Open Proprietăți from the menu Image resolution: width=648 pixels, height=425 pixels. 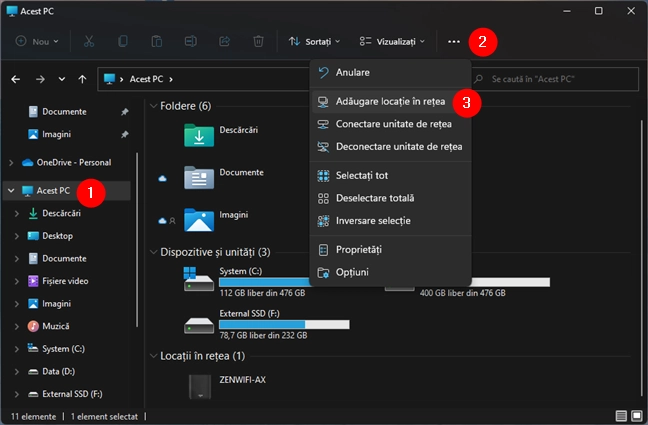(391, 250)
